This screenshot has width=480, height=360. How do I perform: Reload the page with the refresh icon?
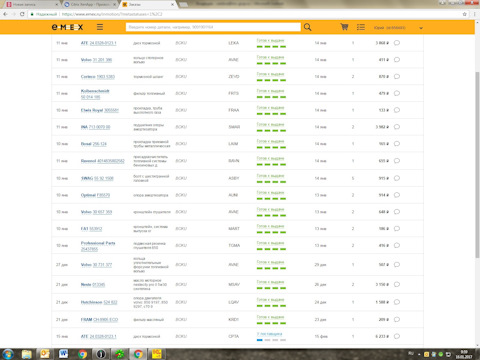click(x=22, y=14)
